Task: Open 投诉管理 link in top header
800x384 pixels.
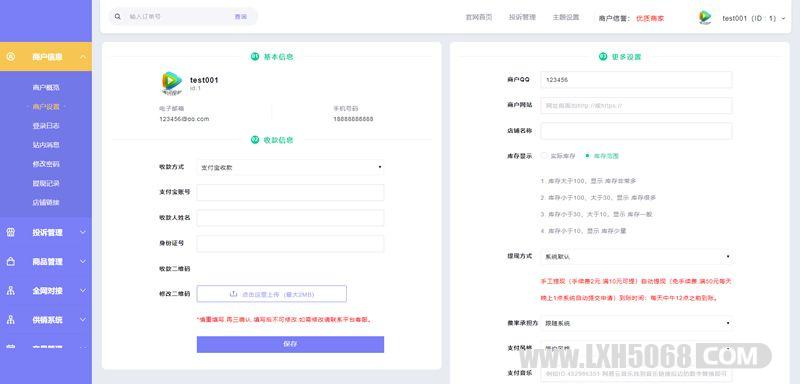Action: [x=522, y=17]
